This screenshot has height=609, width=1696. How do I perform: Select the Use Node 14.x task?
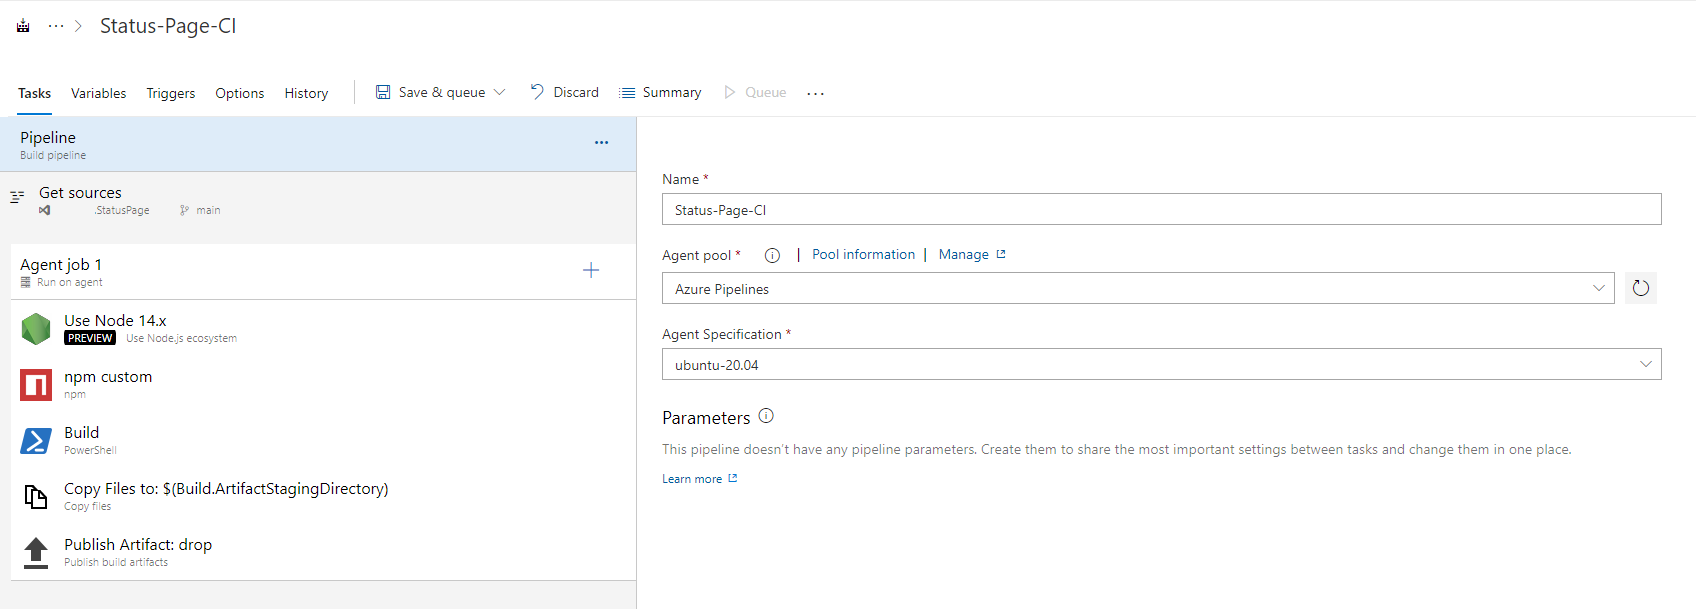tap(323, 328)
